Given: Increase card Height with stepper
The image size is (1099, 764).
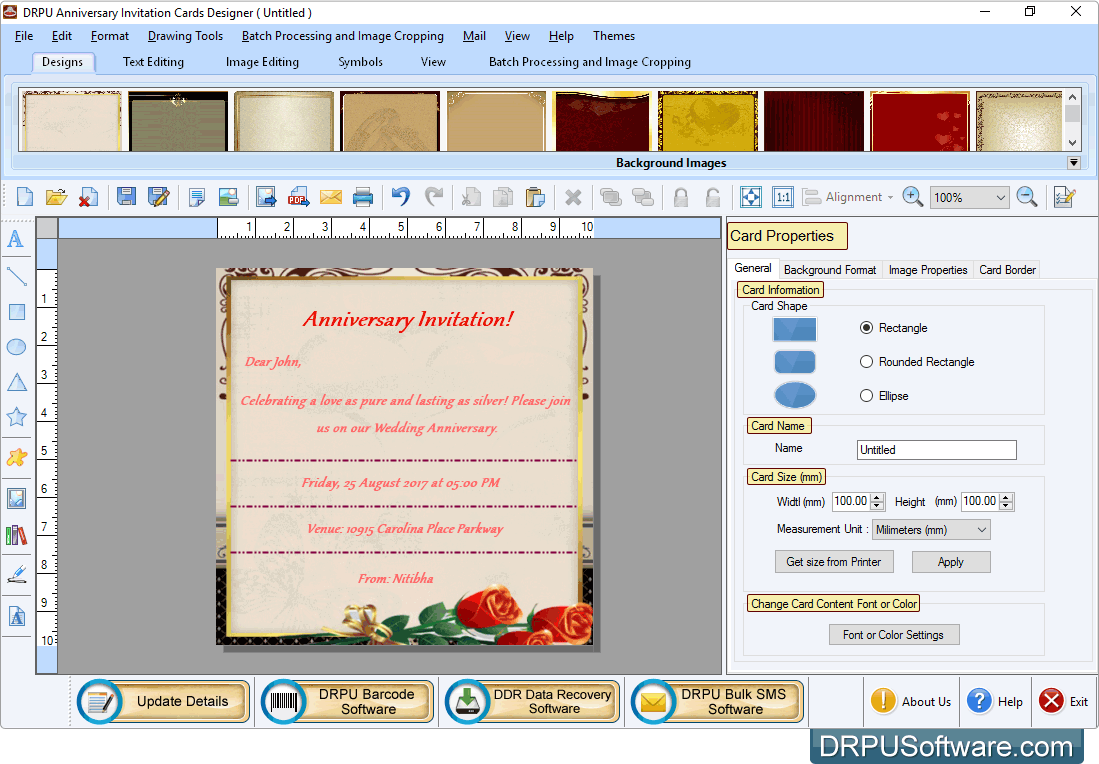Looking at the screenshot, I should click(1006, 497).
